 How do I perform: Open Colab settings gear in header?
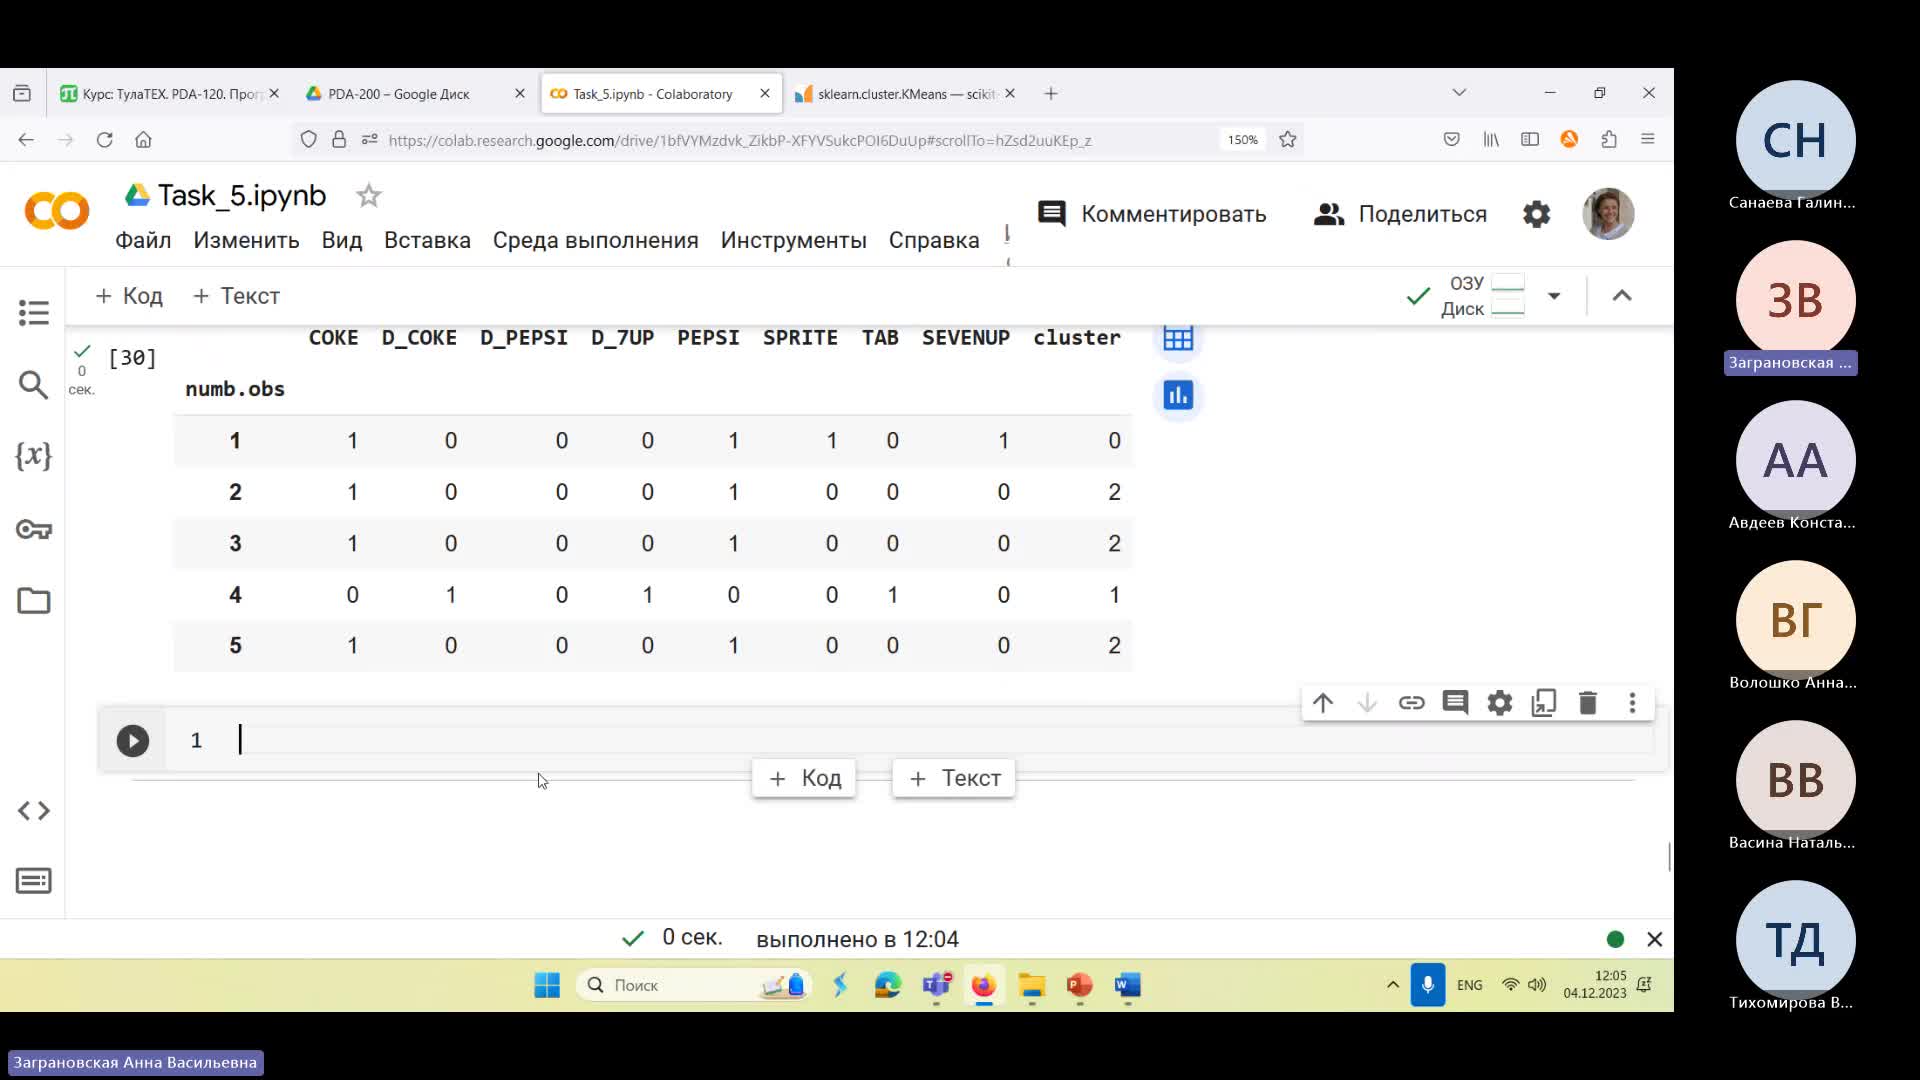click(x=1536, y=214)
